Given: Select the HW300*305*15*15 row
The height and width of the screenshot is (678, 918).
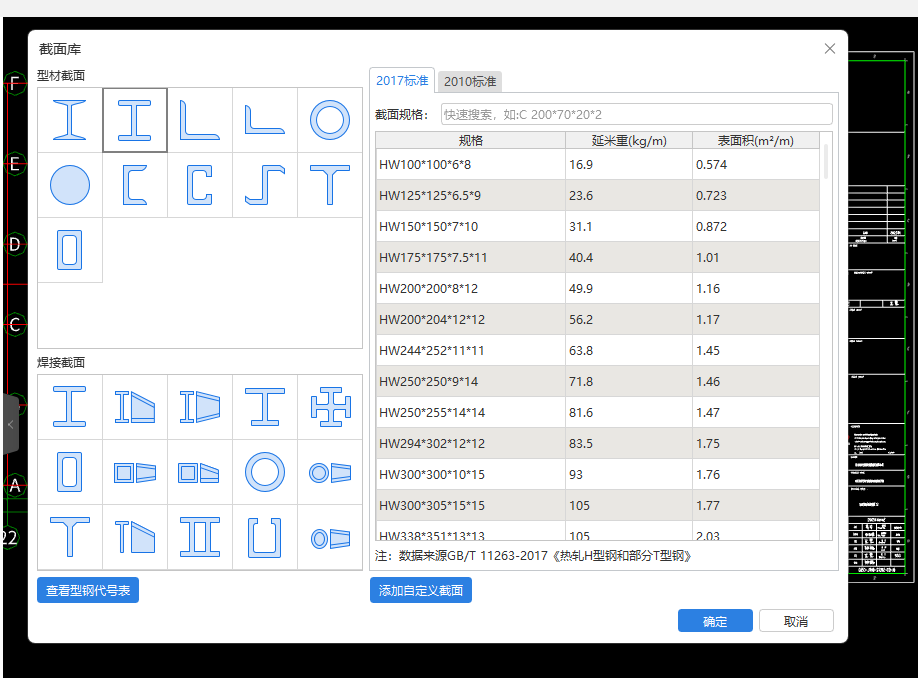Looking at the screenshot, I should tap(597, 506).
